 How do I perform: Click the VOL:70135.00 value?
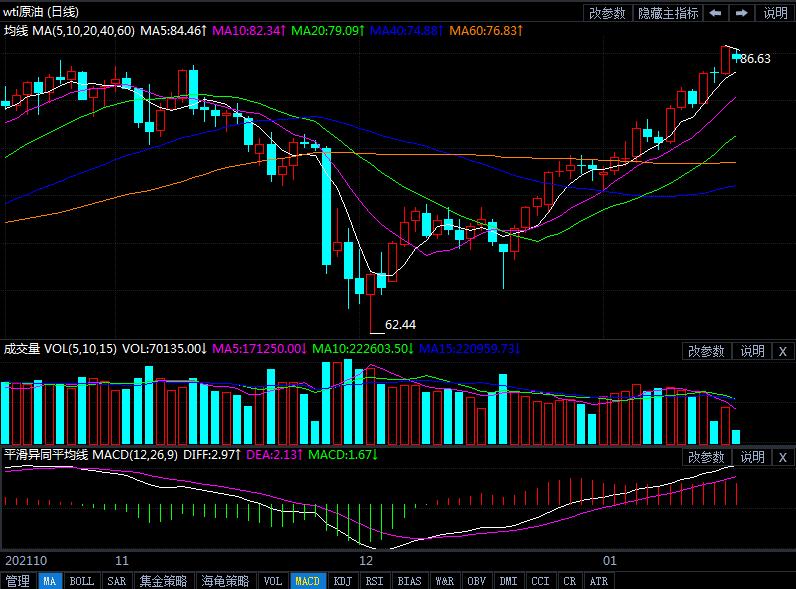[x=164, y=349]
